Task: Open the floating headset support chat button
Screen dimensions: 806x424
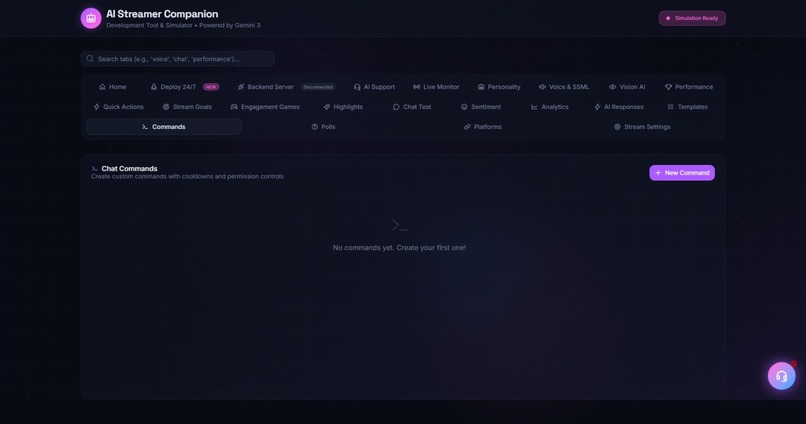Action: pyautogui.click(x=781, y=376)
